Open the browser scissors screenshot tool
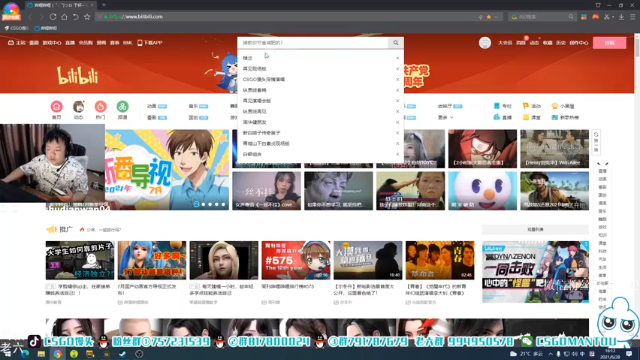This screenshot has height=360, width=640. (607, 17)
